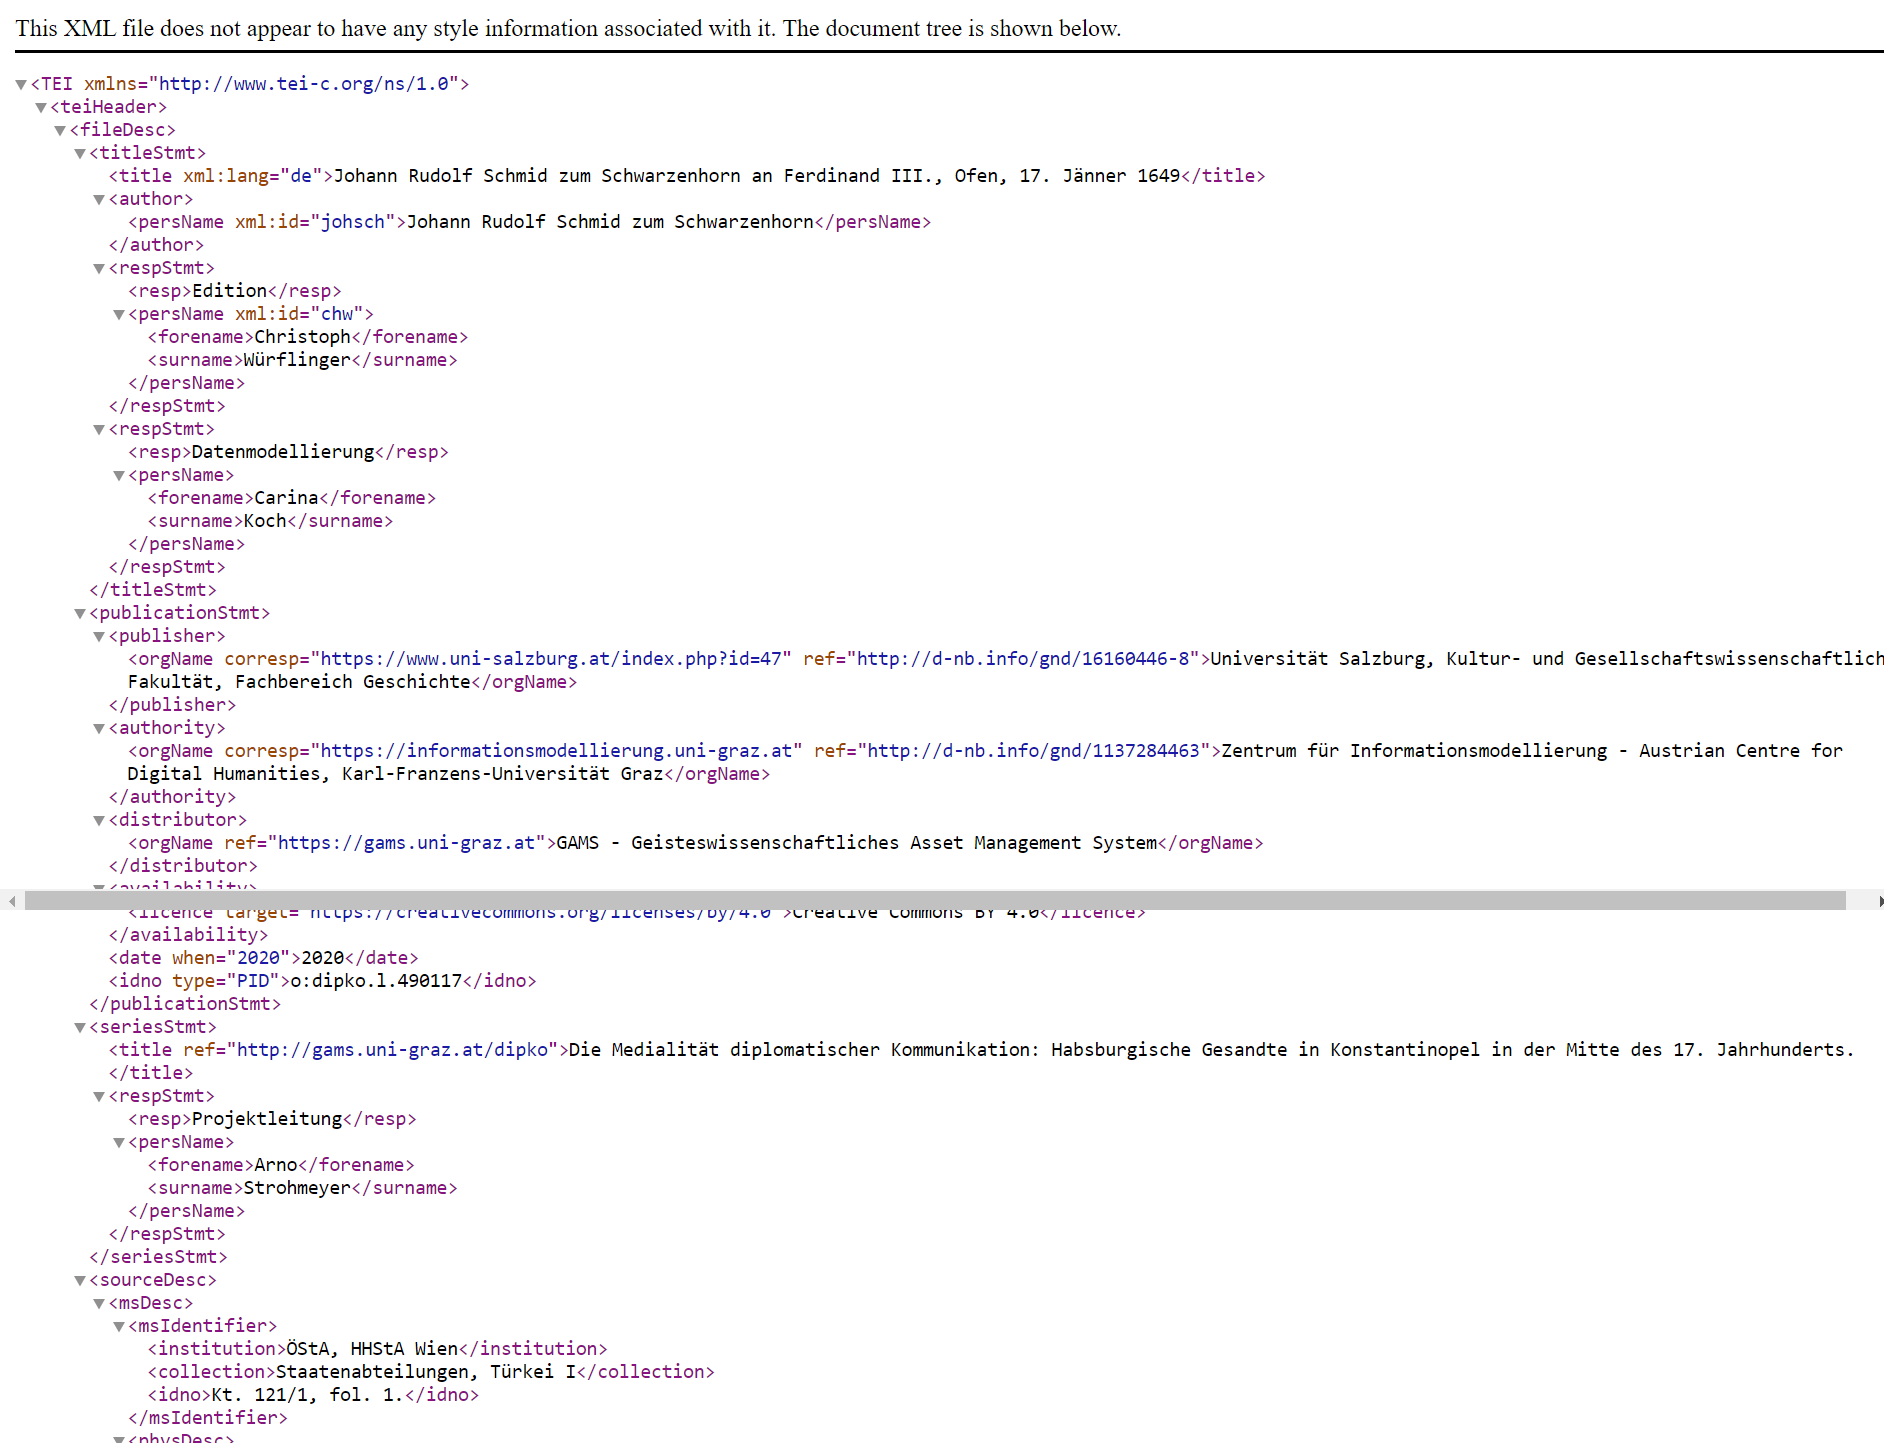Click Fakultät, Fachbereich Geschichte text

(299, 682)
